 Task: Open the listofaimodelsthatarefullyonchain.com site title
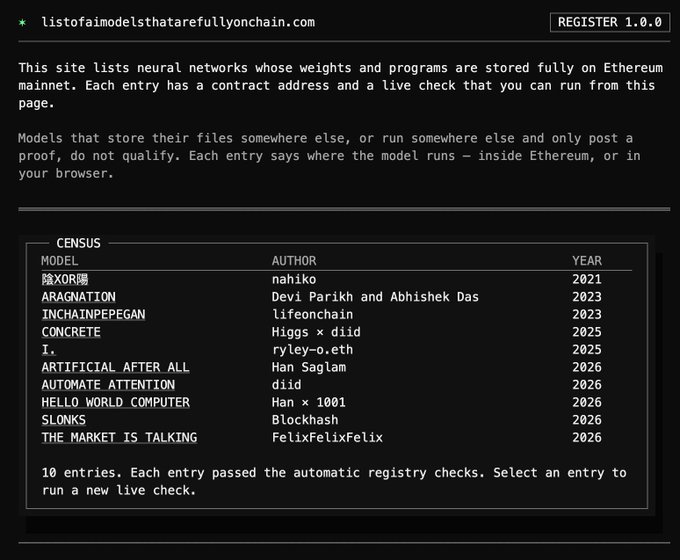178,22
